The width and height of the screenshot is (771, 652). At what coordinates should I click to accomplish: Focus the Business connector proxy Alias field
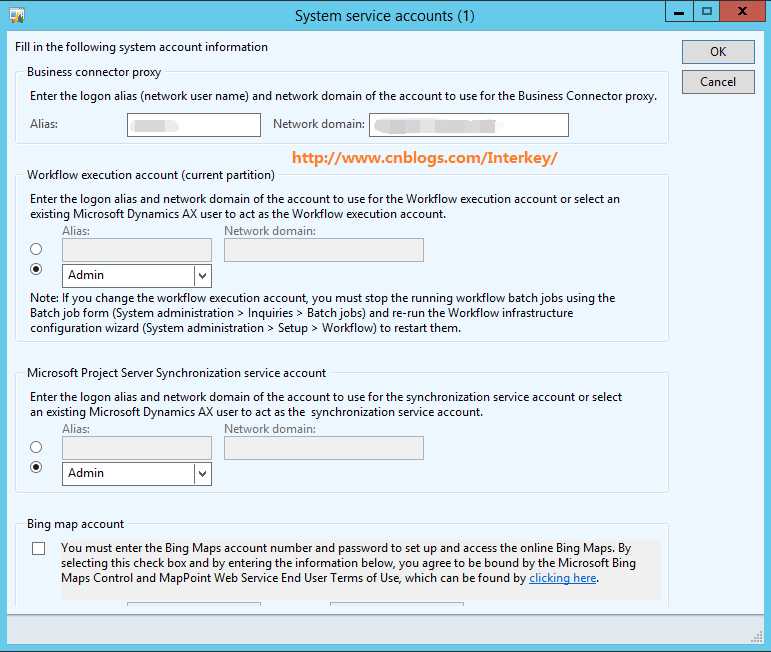tap(194, 125)
